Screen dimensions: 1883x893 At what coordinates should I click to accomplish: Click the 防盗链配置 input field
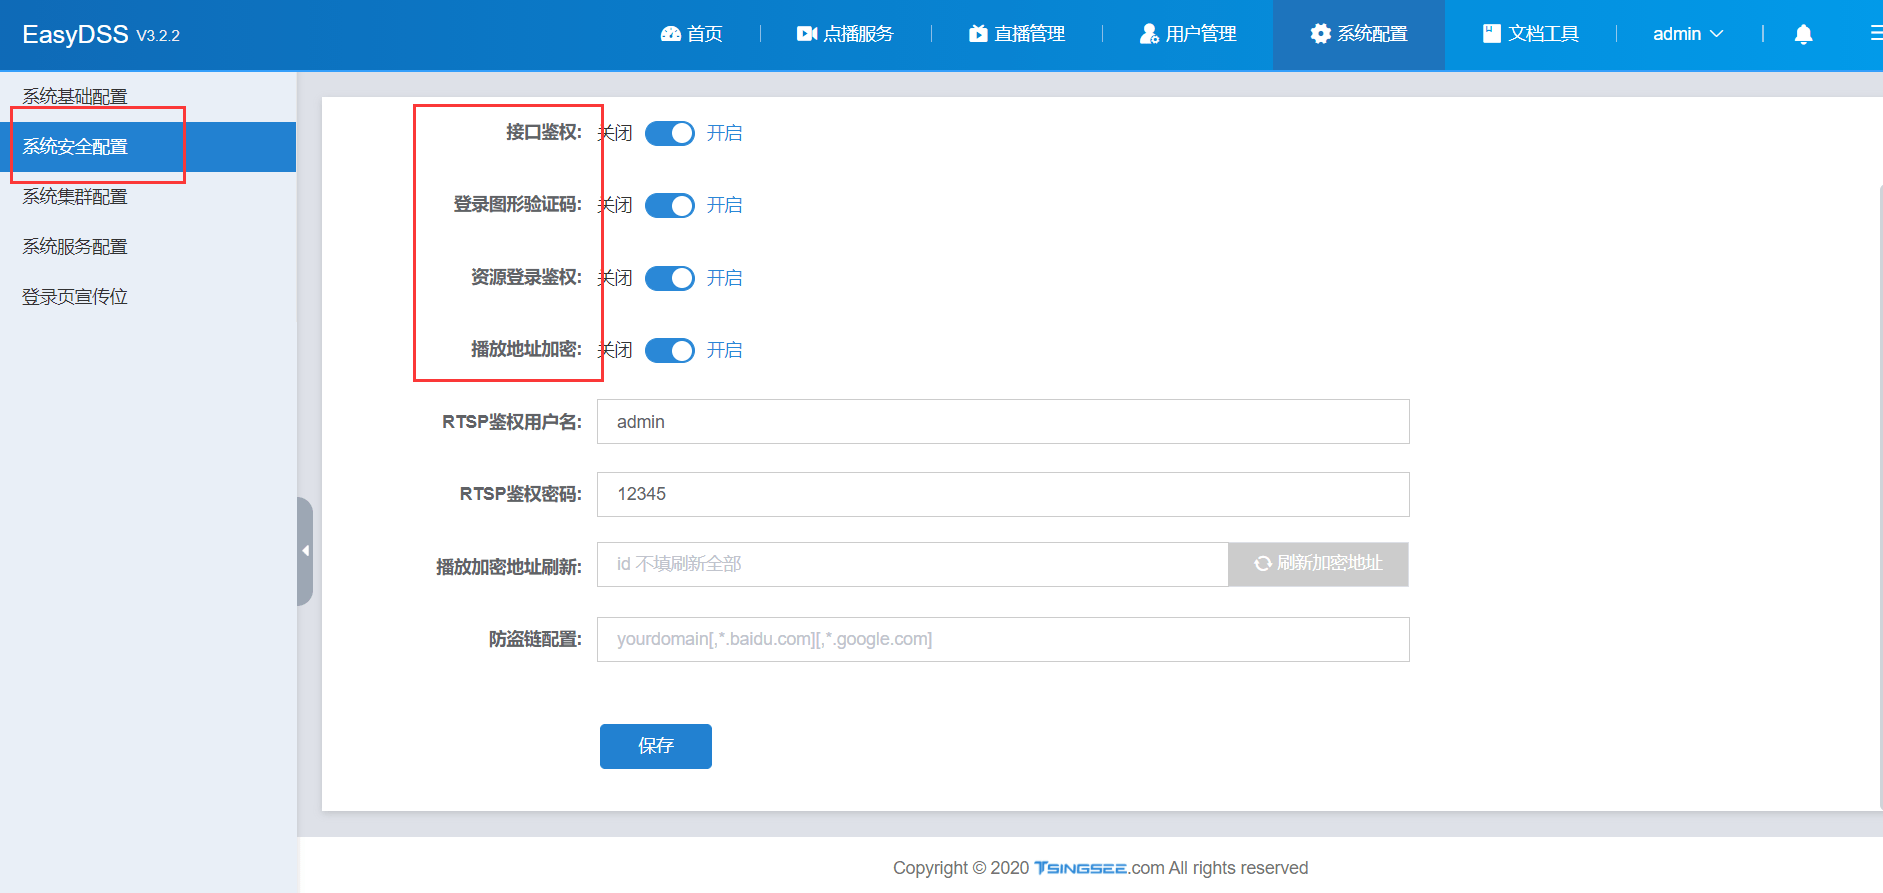[1003, 639]
